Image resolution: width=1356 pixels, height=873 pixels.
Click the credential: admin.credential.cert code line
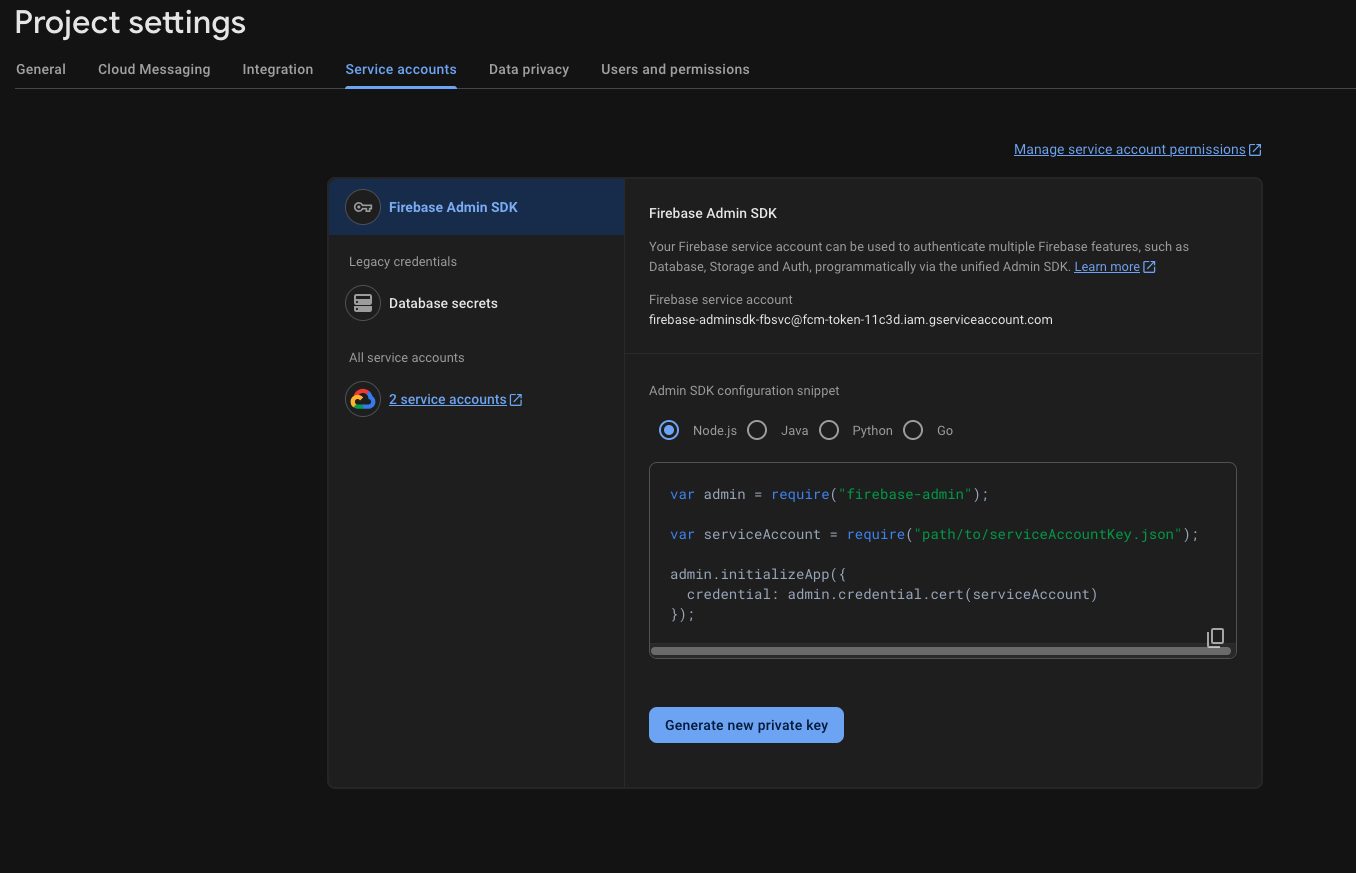point(892,594)
